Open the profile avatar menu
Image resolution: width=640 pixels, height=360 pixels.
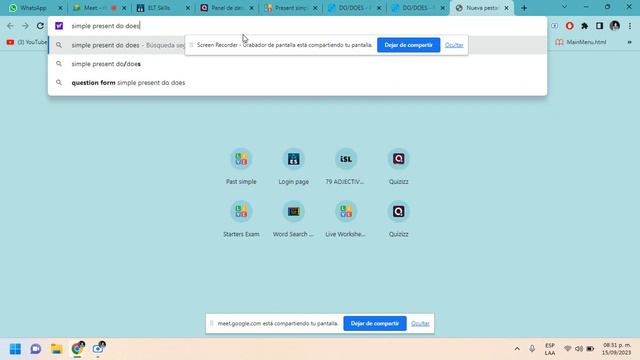coord(615,26)
